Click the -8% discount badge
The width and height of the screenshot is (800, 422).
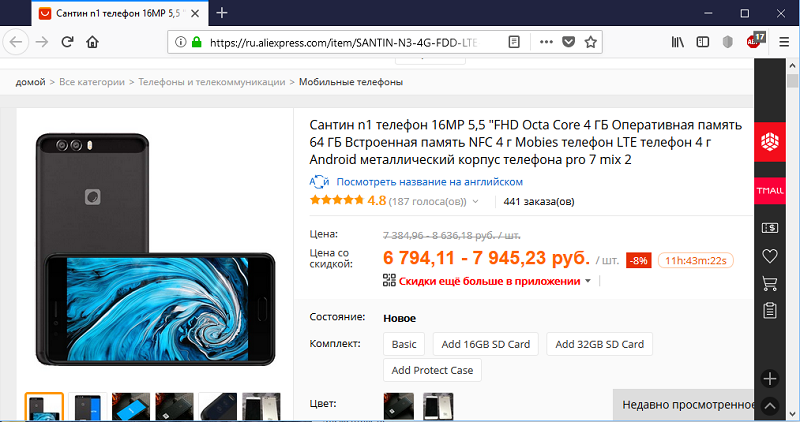[638, 260]
